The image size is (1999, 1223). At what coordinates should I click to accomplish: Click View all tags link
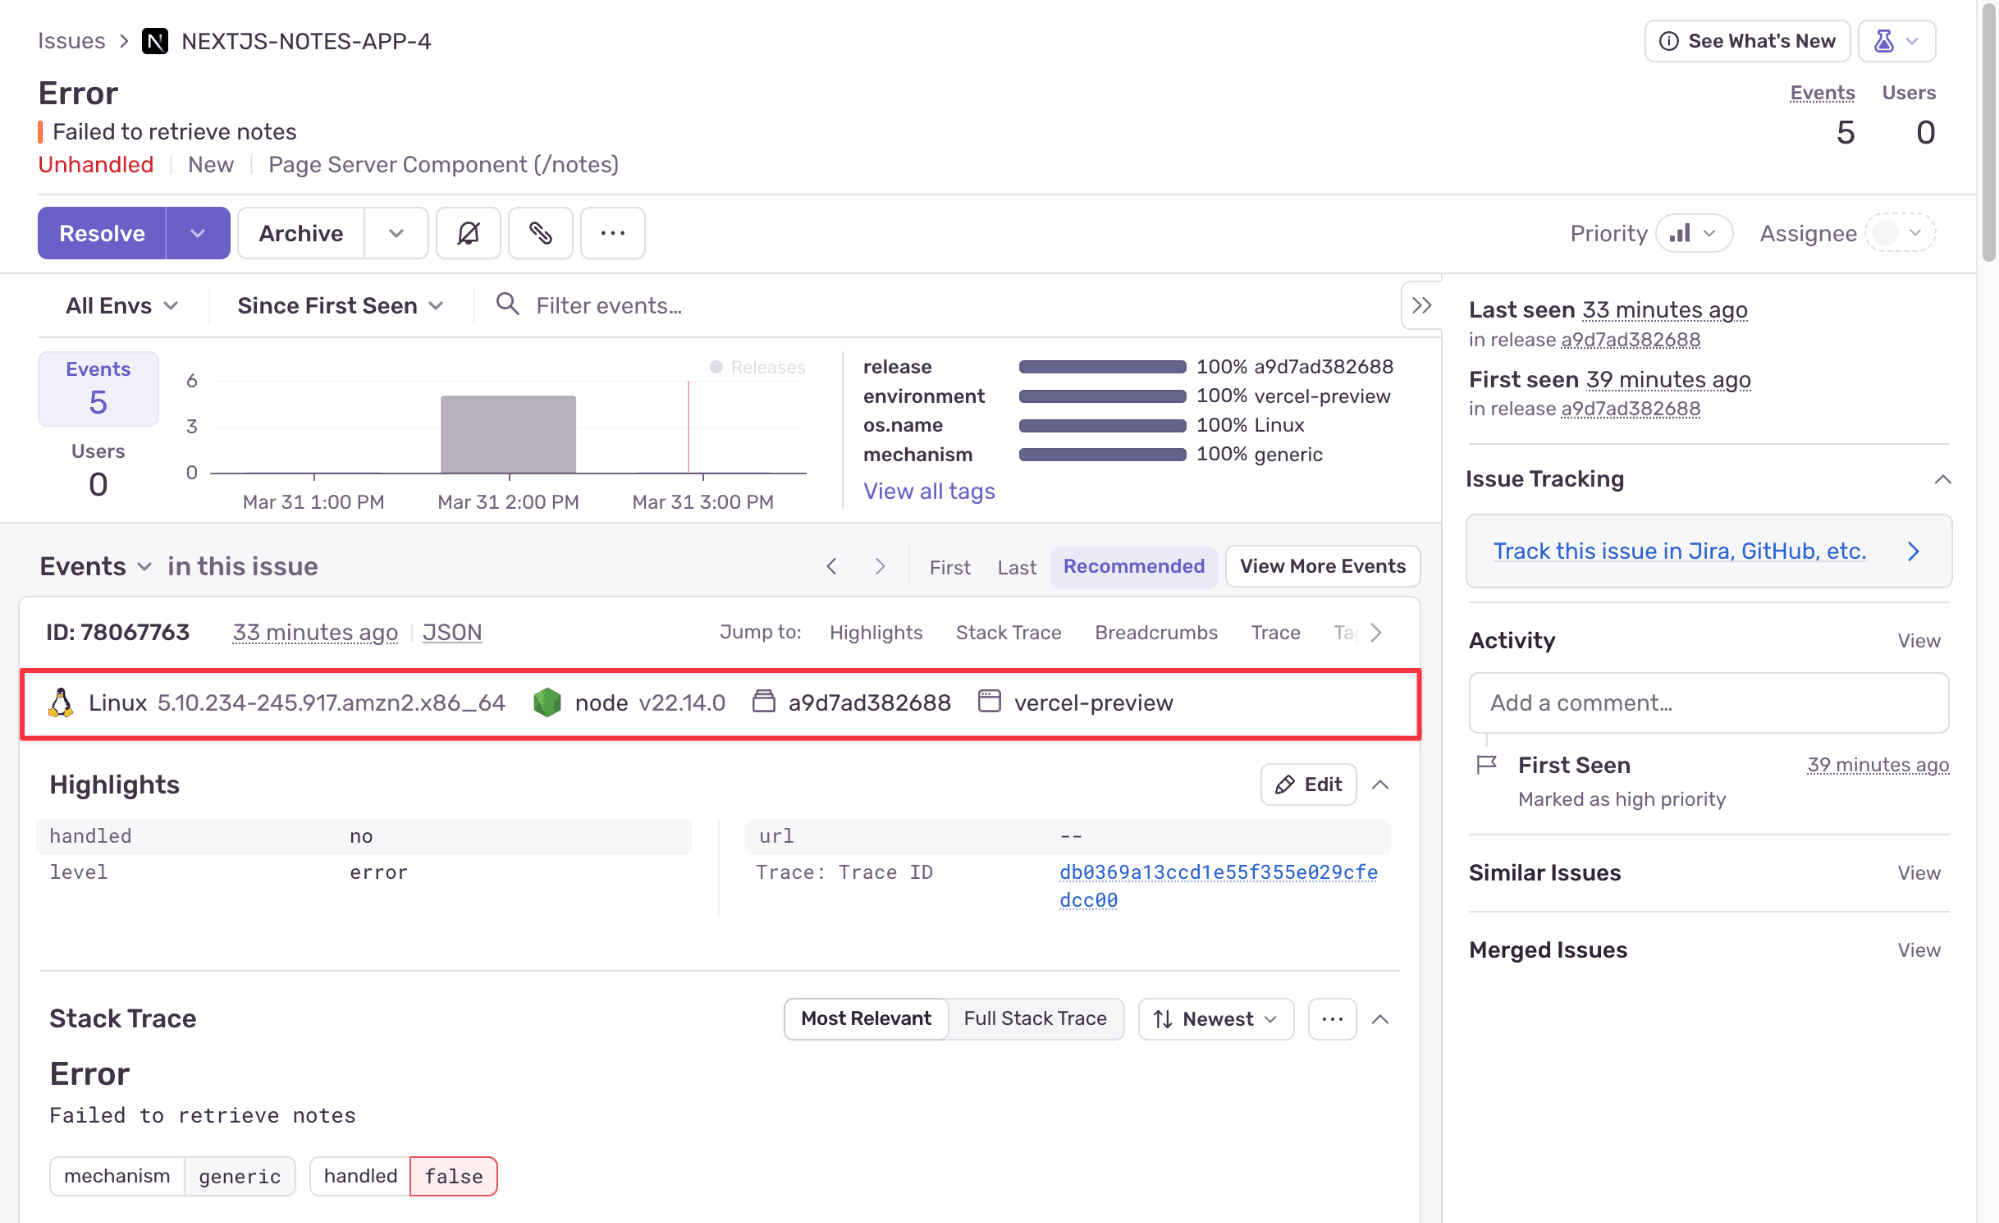coord(929,491)
